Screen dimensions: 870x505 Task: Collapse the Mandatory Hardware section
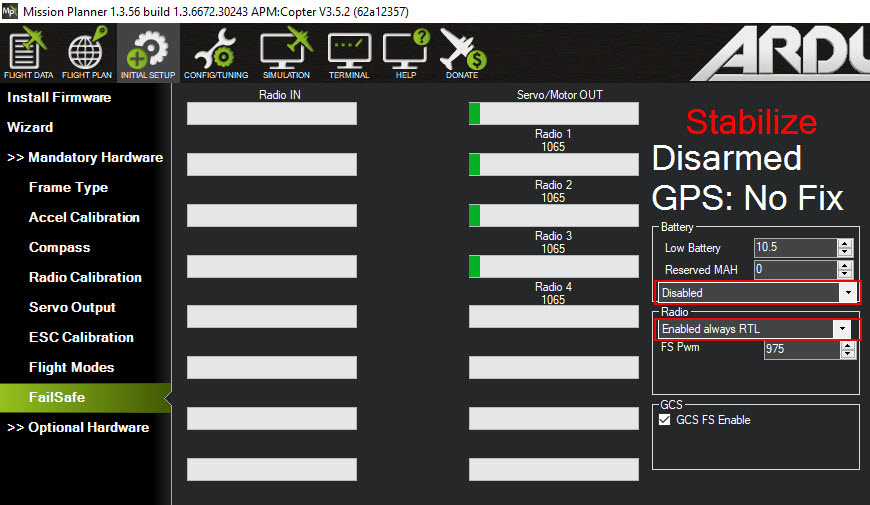click(85, 157)
